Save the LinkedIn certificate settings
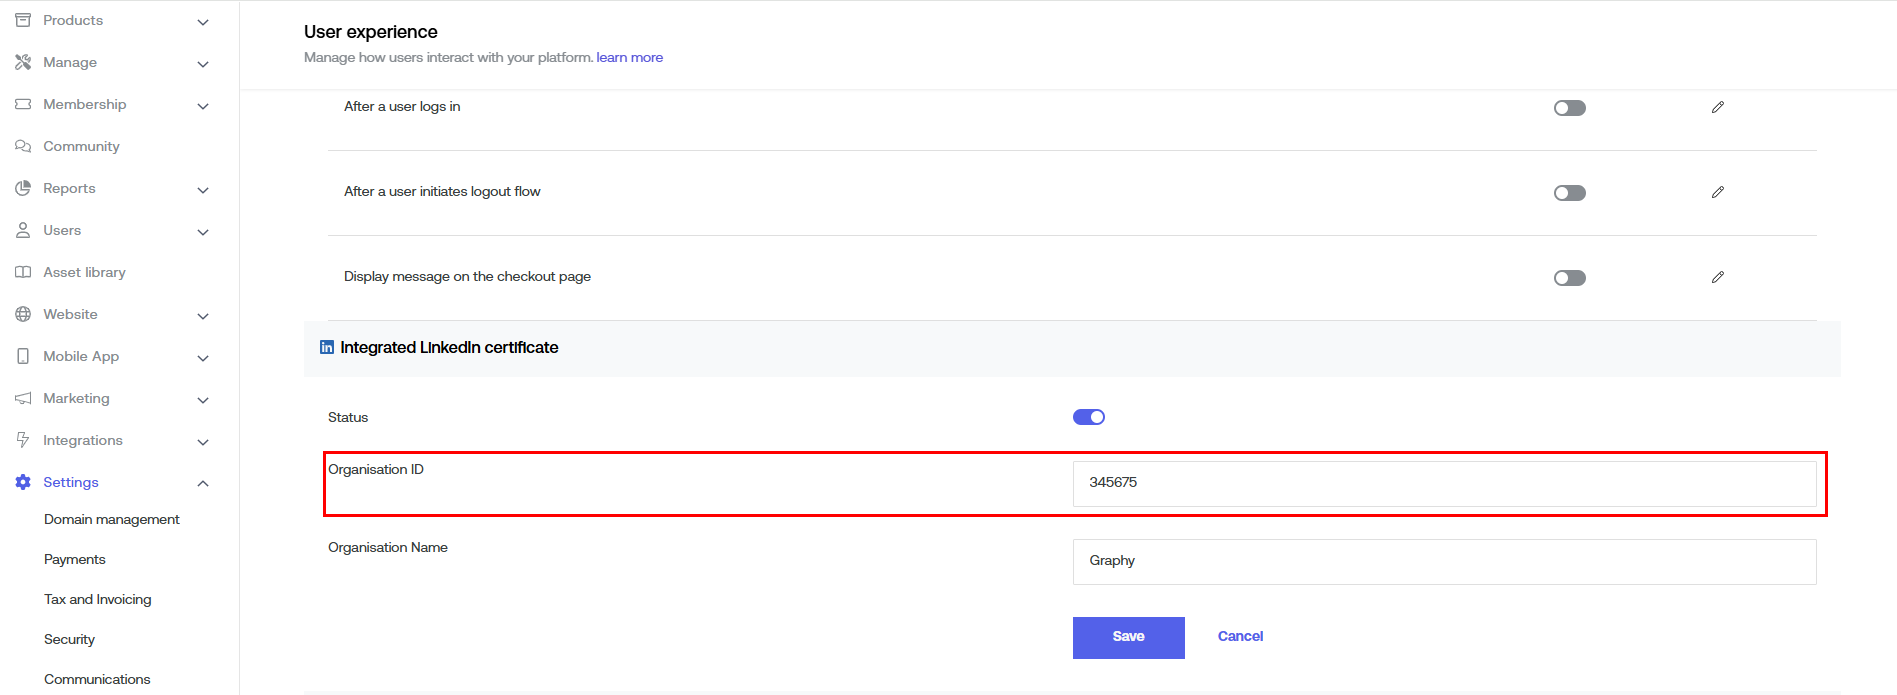The height and width of the screenshot is (695, 1897). coord(1128,637)
